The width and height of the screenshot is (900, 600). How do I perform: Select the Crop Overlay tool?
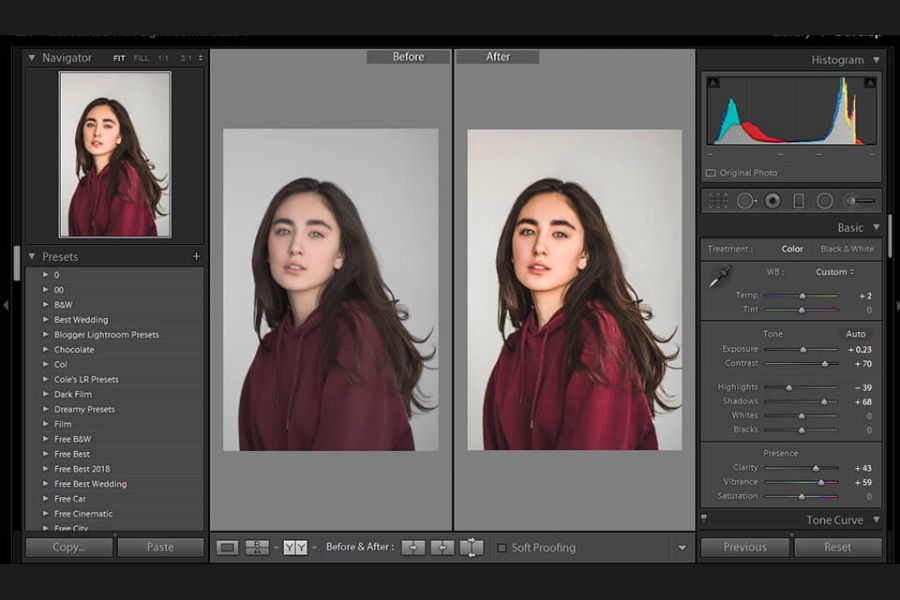[x=717, y=200]
